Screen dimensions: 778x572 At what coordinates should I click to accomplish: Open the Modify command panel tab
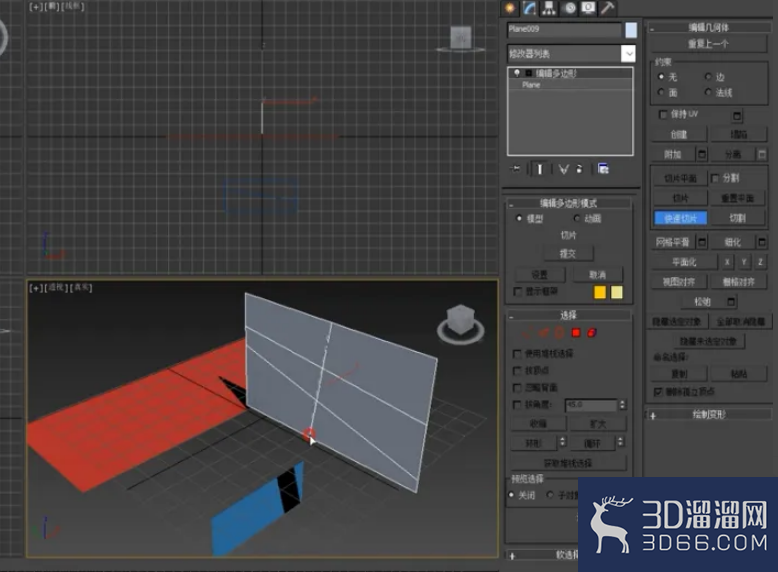tap(529, 8)
